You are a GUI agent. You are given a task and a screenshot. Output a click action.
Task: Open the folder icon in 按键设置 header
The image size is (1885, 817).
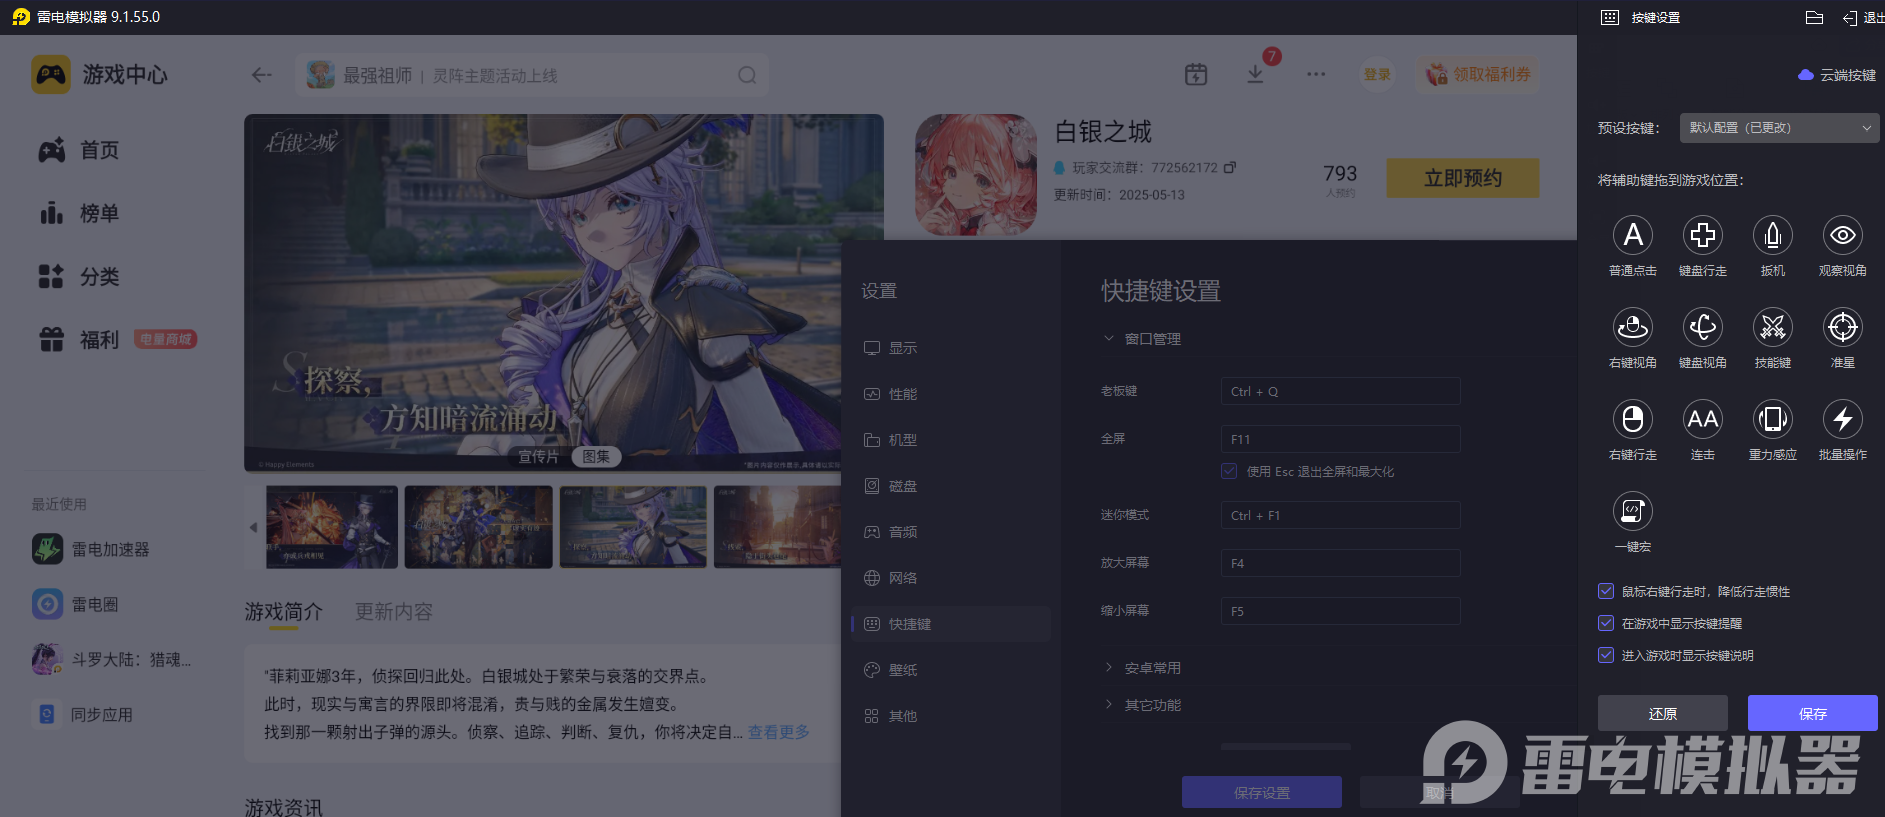(1814, 17)
